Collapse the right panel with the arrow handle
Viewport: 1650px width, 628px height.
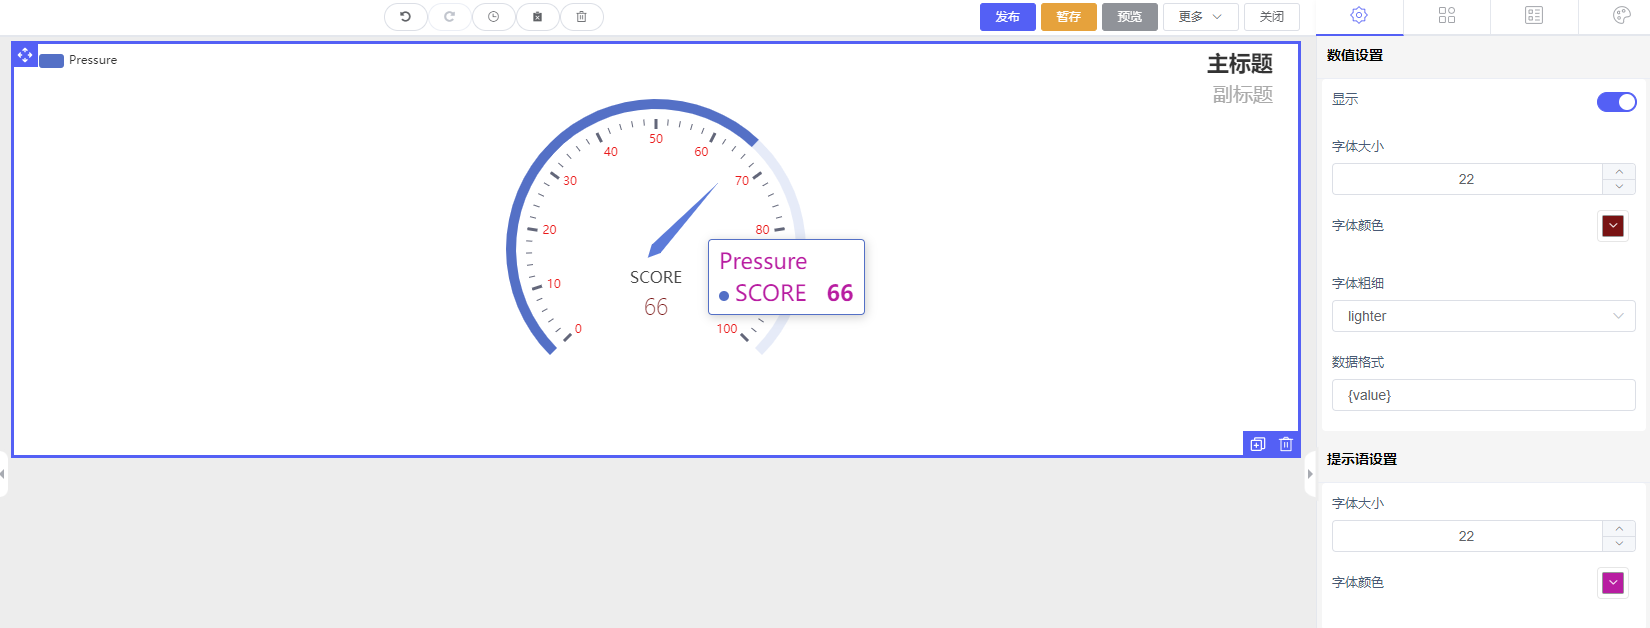[1309, 474]
